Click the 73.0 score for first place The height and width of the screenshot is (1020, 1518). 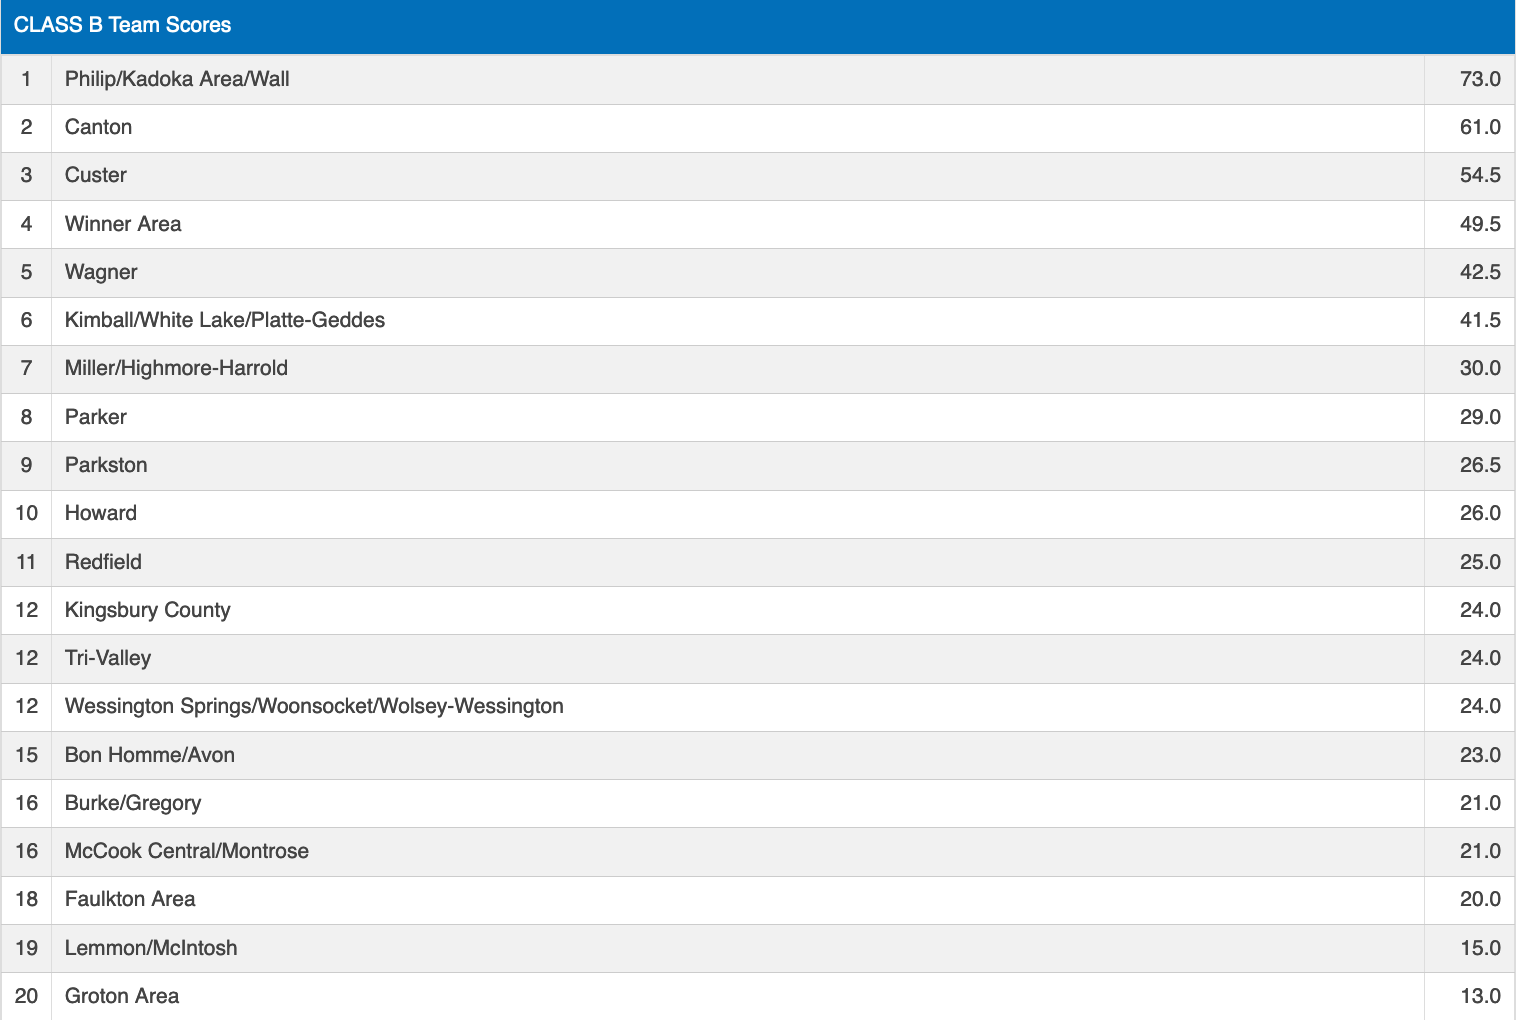pos(1479,79)
